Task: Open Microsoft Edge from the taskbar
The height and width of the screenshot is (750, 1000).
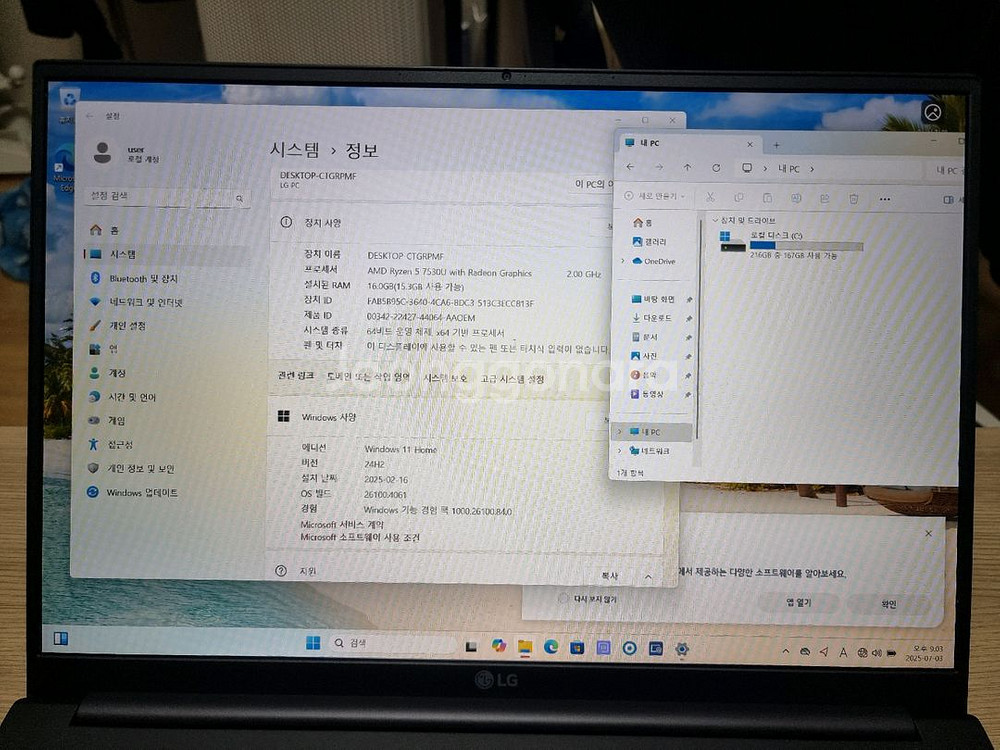Action: [550, 647]
